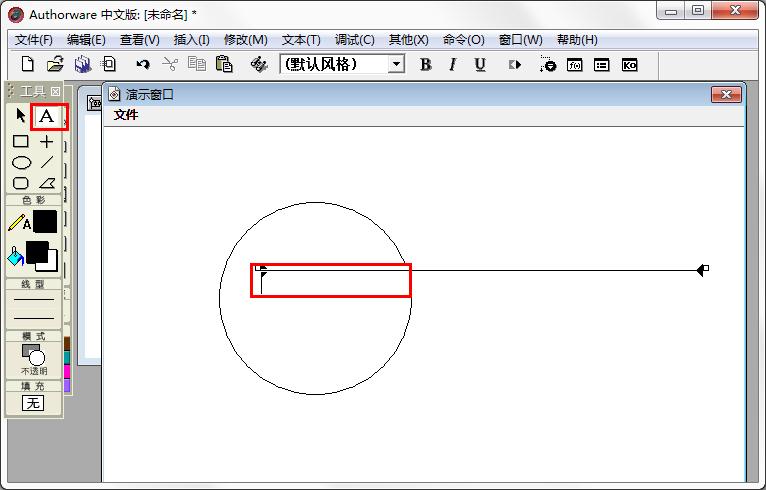Click the Open file folder icon

[x=55, y=64]
